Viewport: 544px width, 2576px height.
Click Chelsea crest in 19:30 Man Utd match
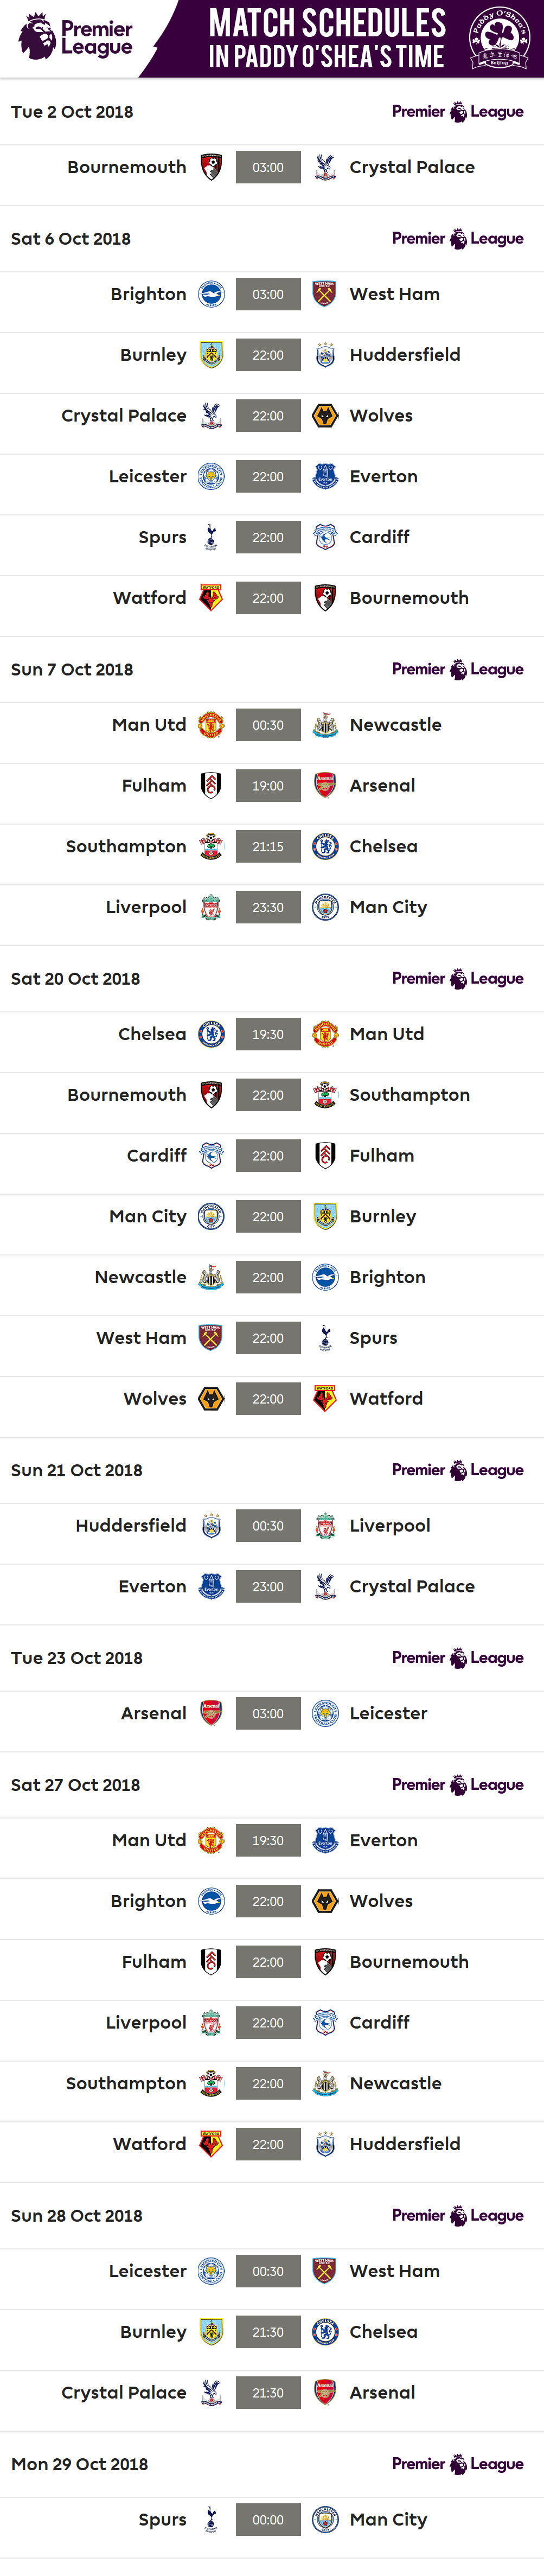pyautogui.click(x=211, y=1034)
